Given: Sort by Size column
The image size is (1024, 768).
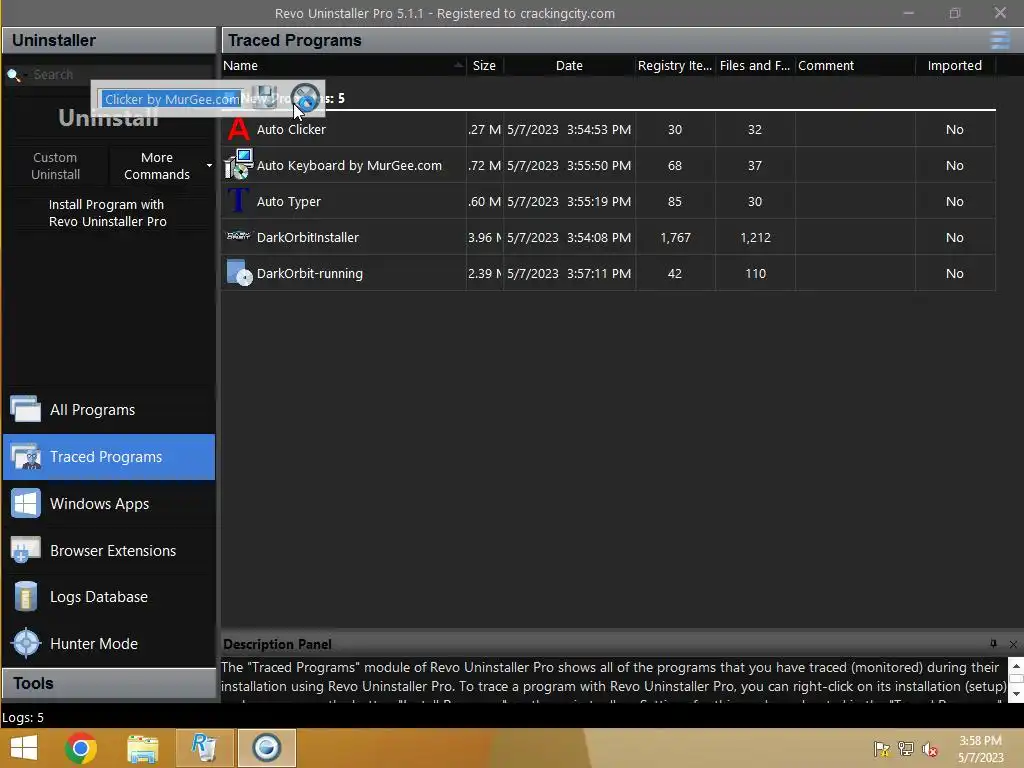Looking at the screenshot, I should [x=485, y=65].
